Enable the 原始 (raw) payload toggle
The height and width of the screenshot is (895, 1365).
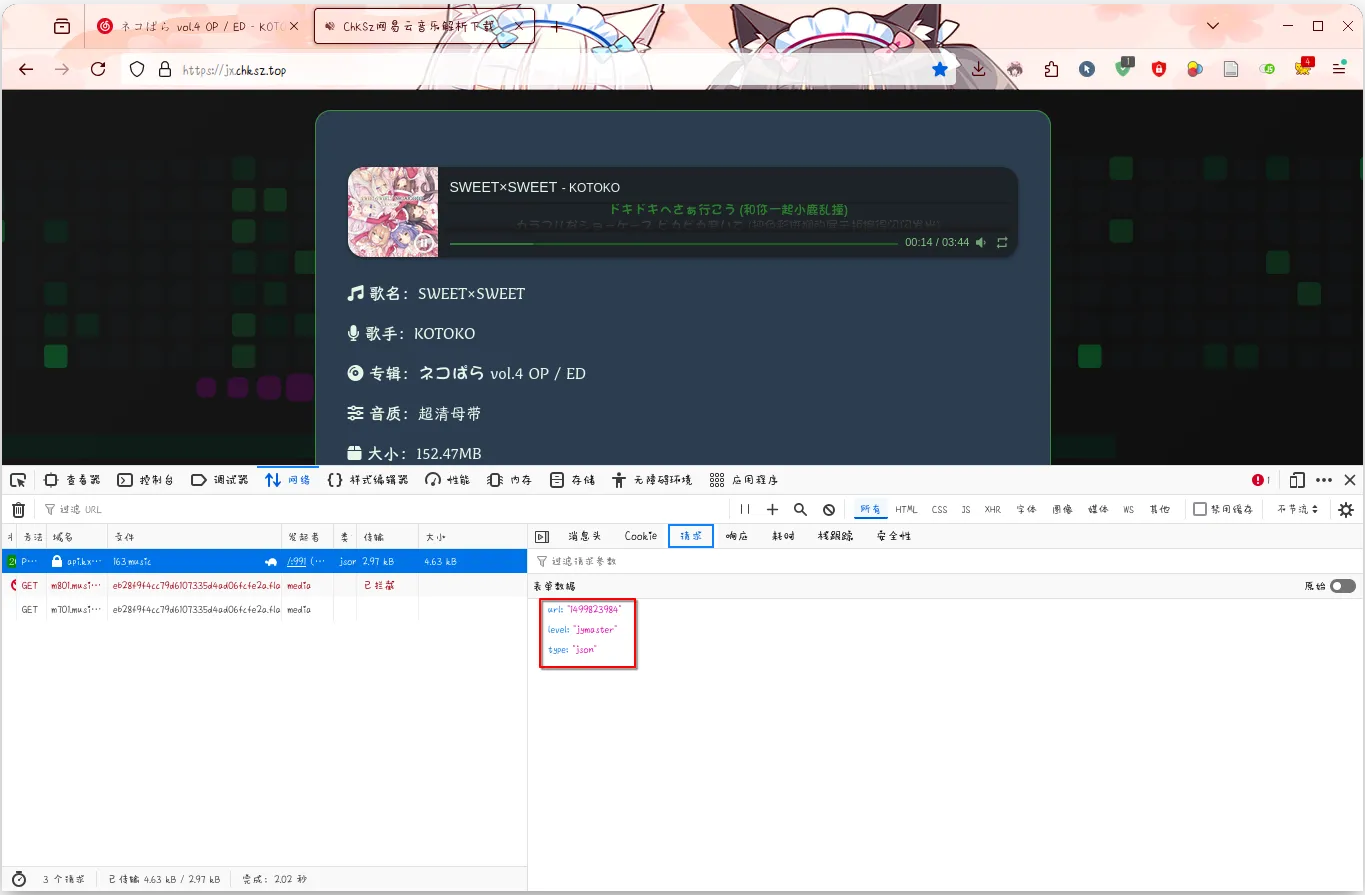pos(1343,585)
